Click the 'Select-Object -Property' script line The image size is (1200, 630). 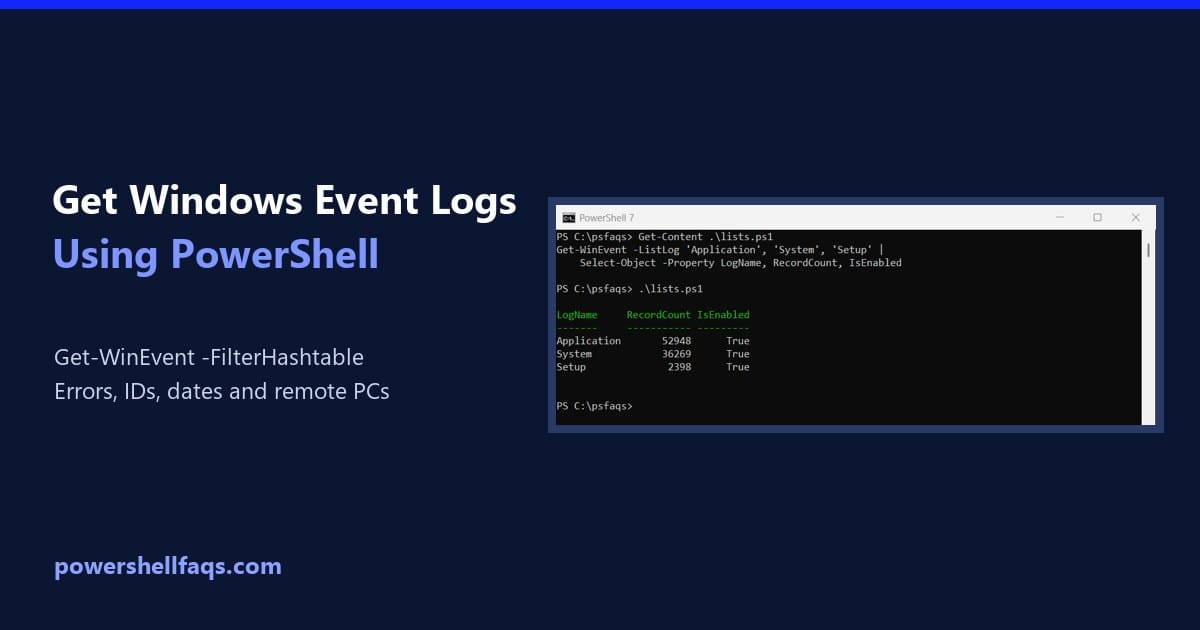tap(741, 263)
